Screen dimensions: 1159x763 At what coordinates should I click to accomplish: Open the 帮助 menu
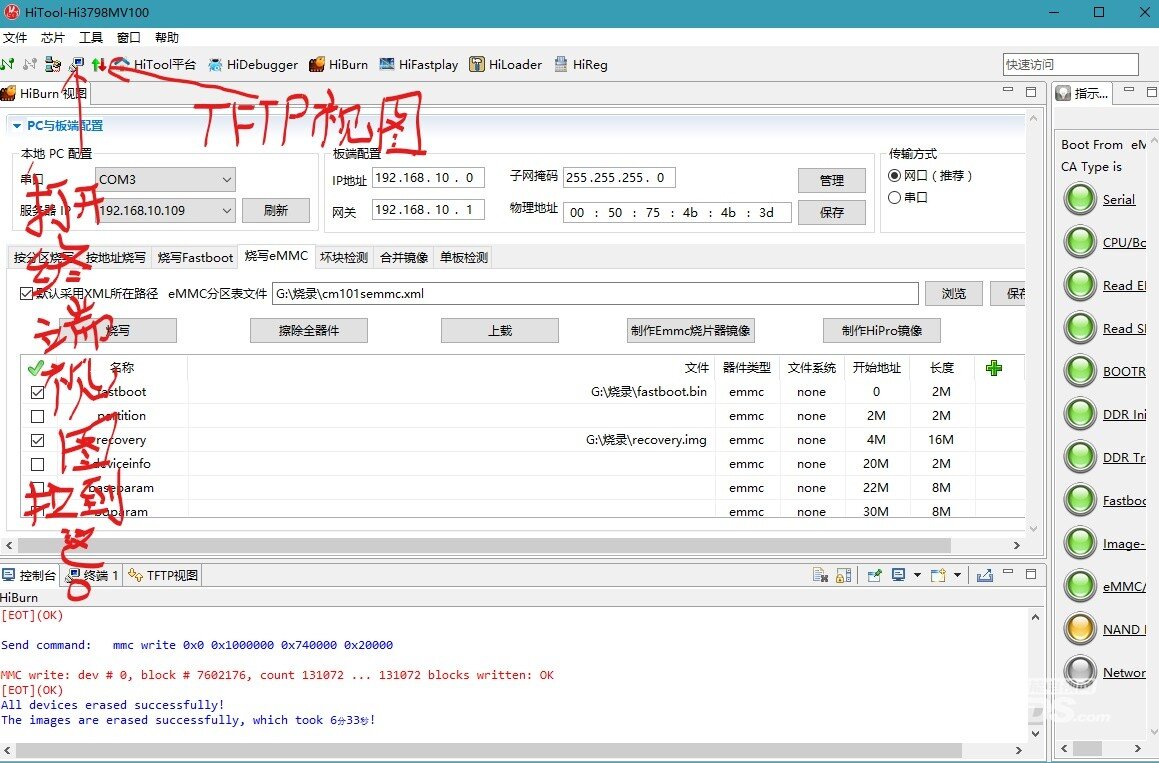tap(167, 37)
